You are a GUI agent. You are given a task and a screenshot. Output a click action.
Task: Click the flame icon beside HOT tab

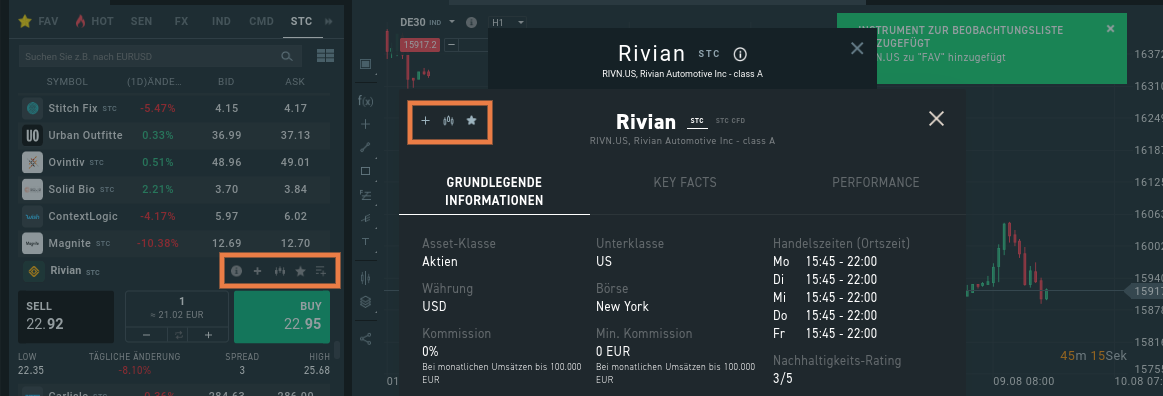click(80, 22)
